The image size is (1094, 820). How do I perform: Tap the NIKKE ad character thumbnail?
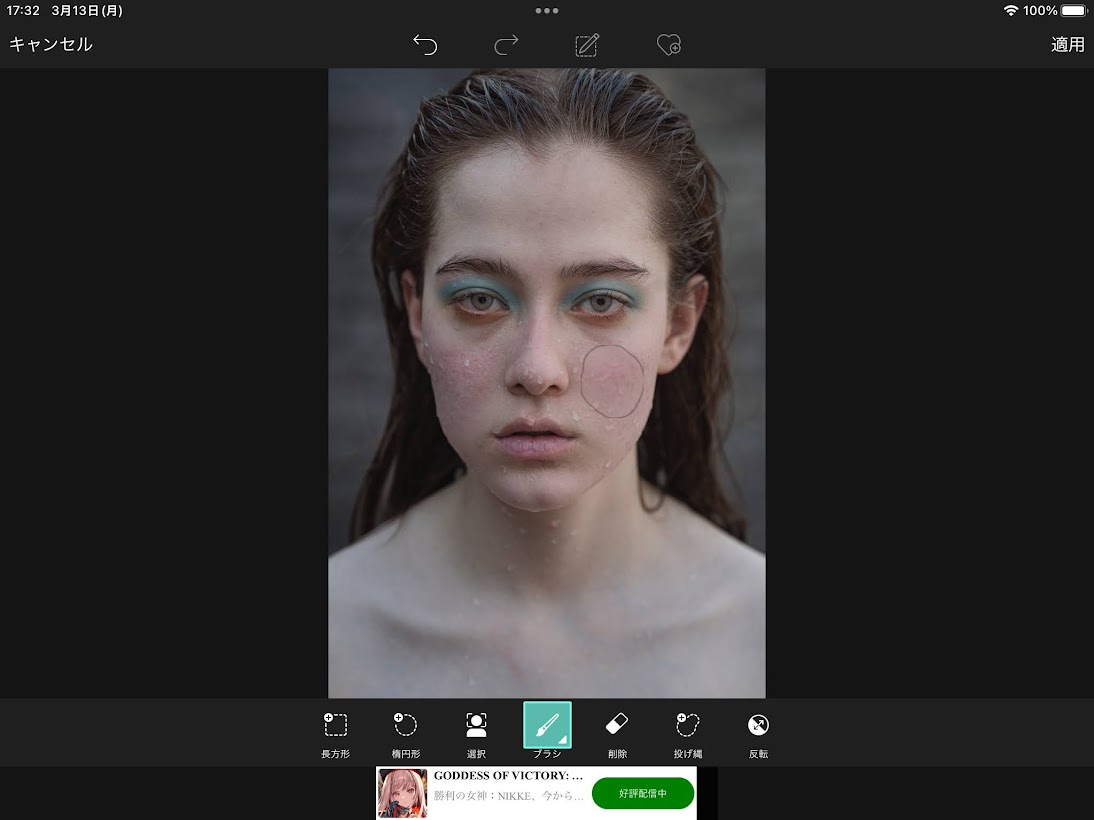[x=402, y=793]
